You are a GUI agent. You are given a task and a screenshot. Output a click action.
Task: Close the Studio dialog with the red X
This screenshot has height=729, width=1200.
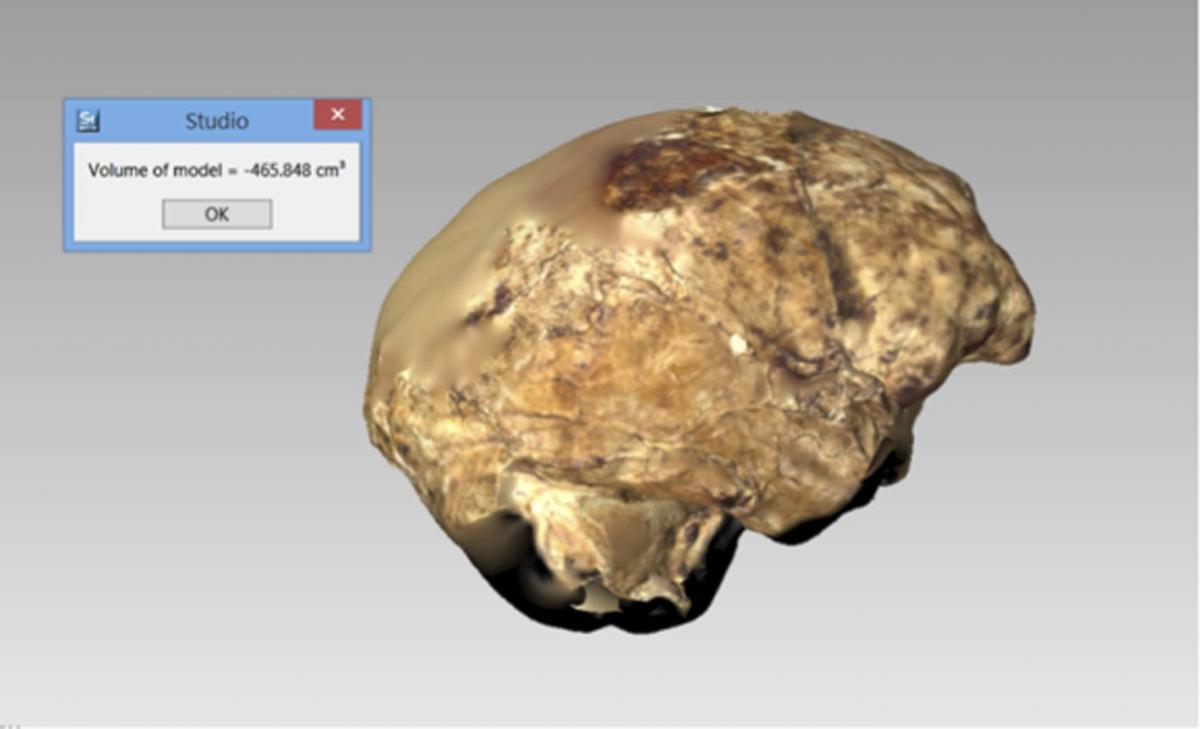click(x=337, y=115)
